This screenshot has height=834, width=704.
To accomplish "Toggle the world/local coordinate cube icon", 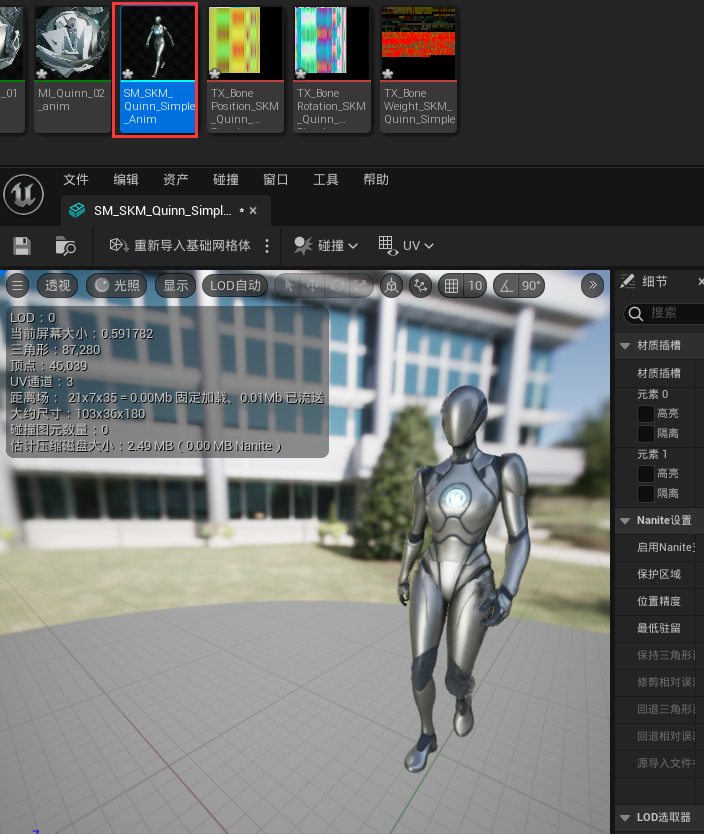I will (391, 286).
